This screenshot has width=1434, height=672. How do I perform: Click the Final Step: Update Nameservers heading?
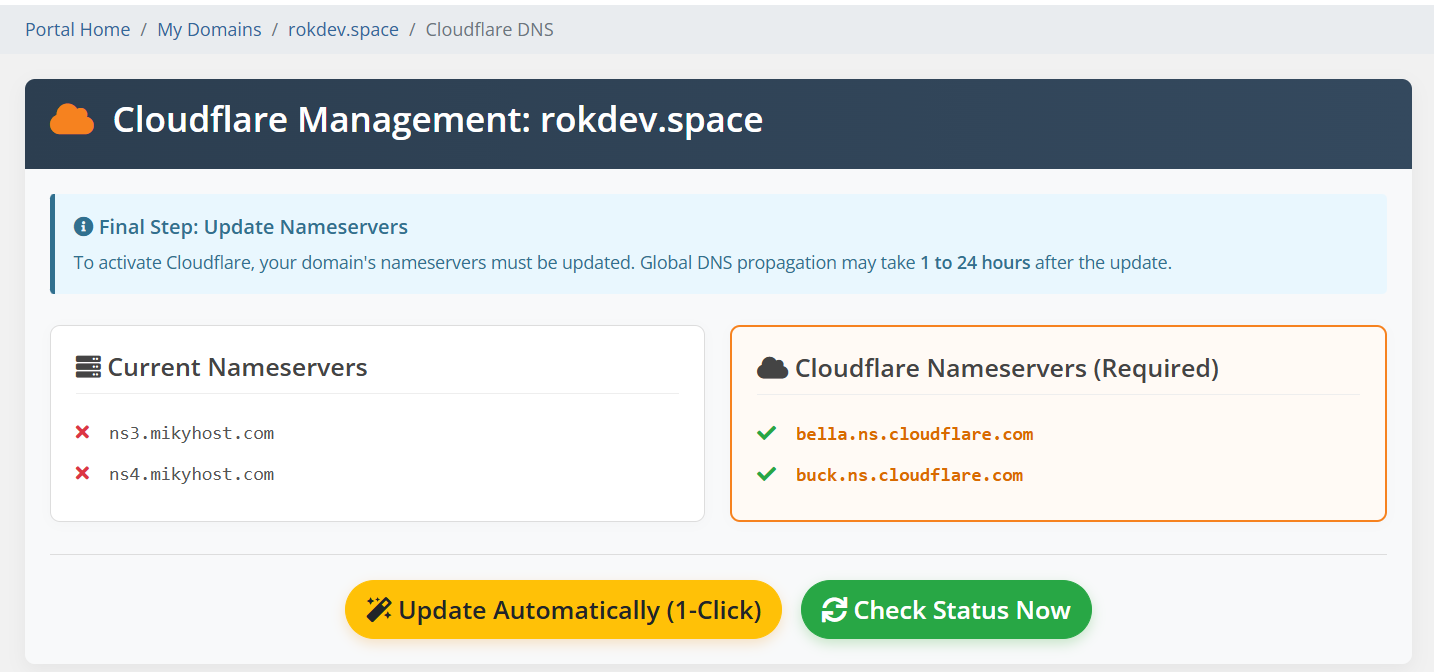[x=253, y=226]
